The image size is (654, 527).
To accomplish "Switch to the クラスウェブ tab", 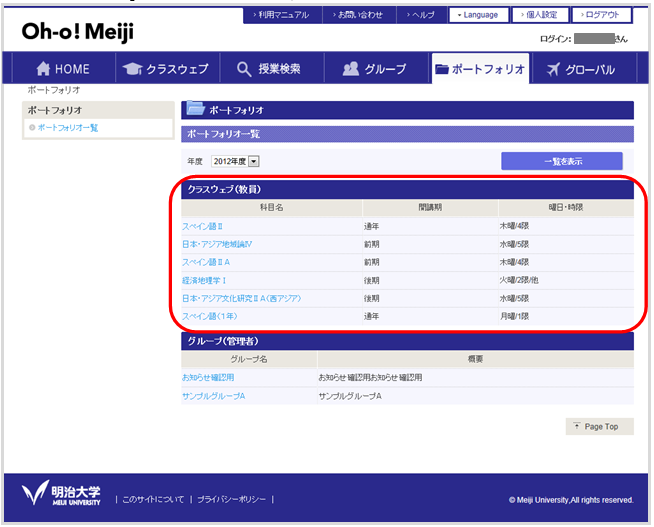I will [x=167, y=69].
